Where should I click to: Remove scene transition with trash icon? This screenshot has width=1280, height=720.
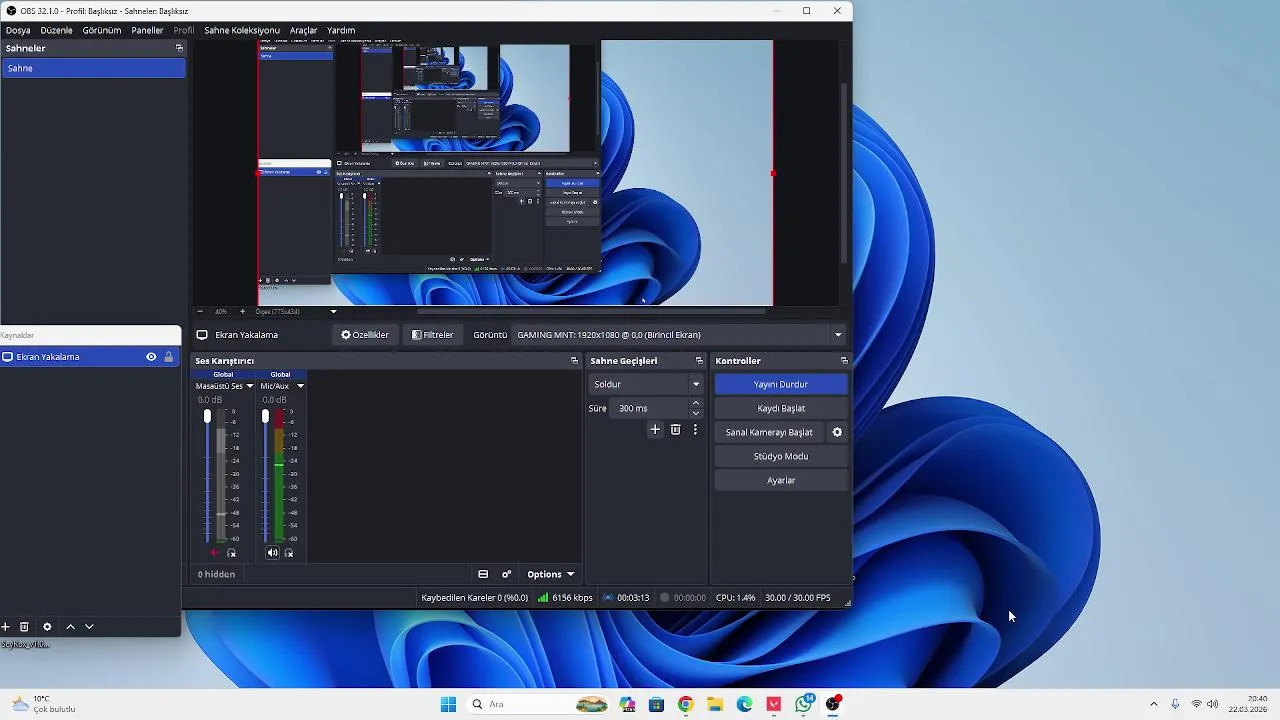(x=676, y=430)
